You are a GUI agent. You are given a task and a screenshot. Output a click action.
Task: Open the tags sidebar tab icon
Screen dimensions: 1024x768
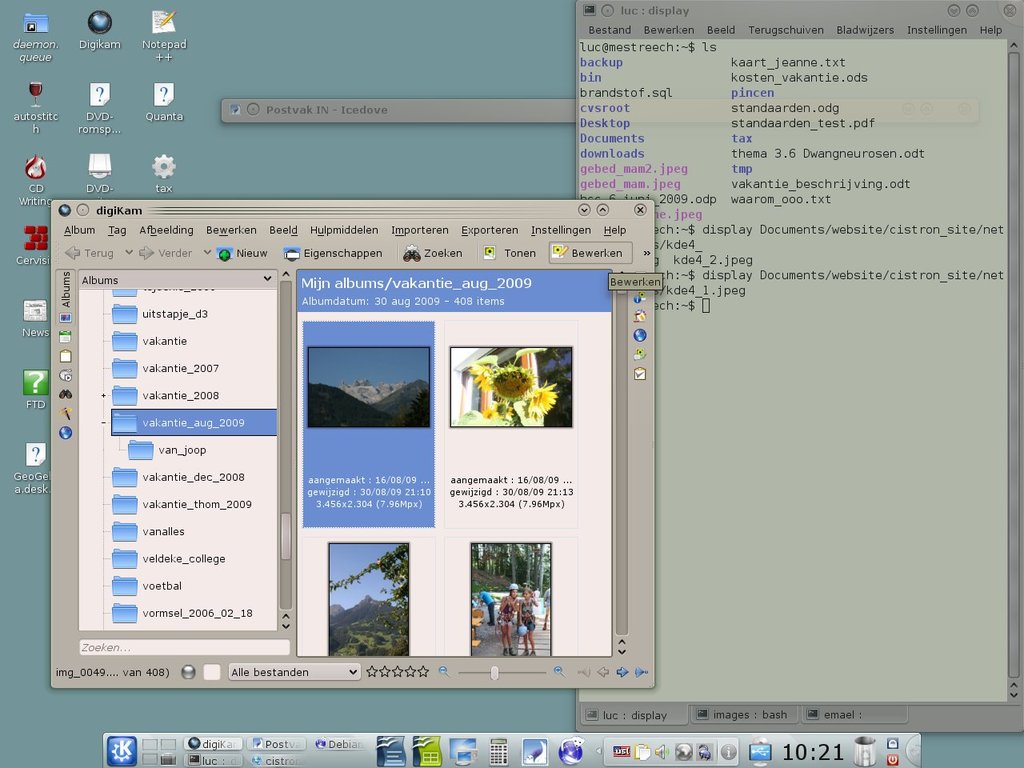point(65,356)
